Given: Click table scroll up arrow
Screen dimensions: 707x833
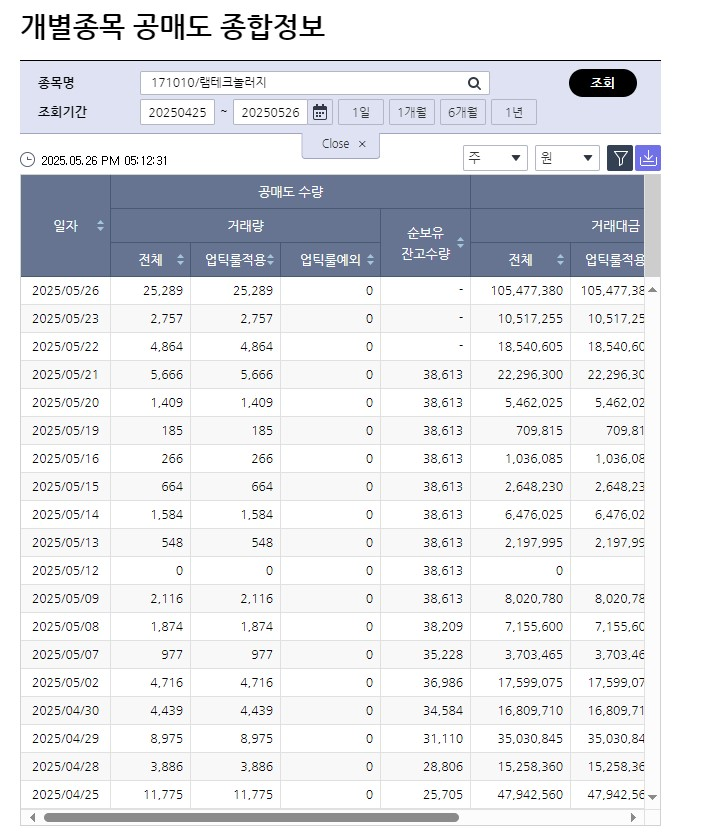Looking at the screenshot, I should coord(653,290).
